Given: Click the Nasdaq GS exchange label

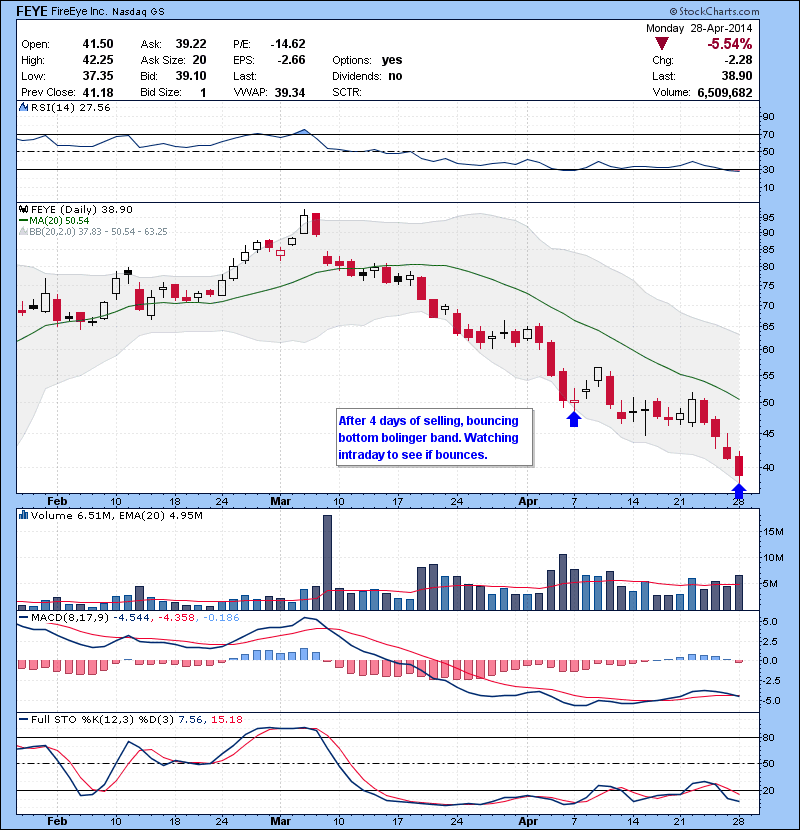Looking at the screenshot, I should [138, 12].
